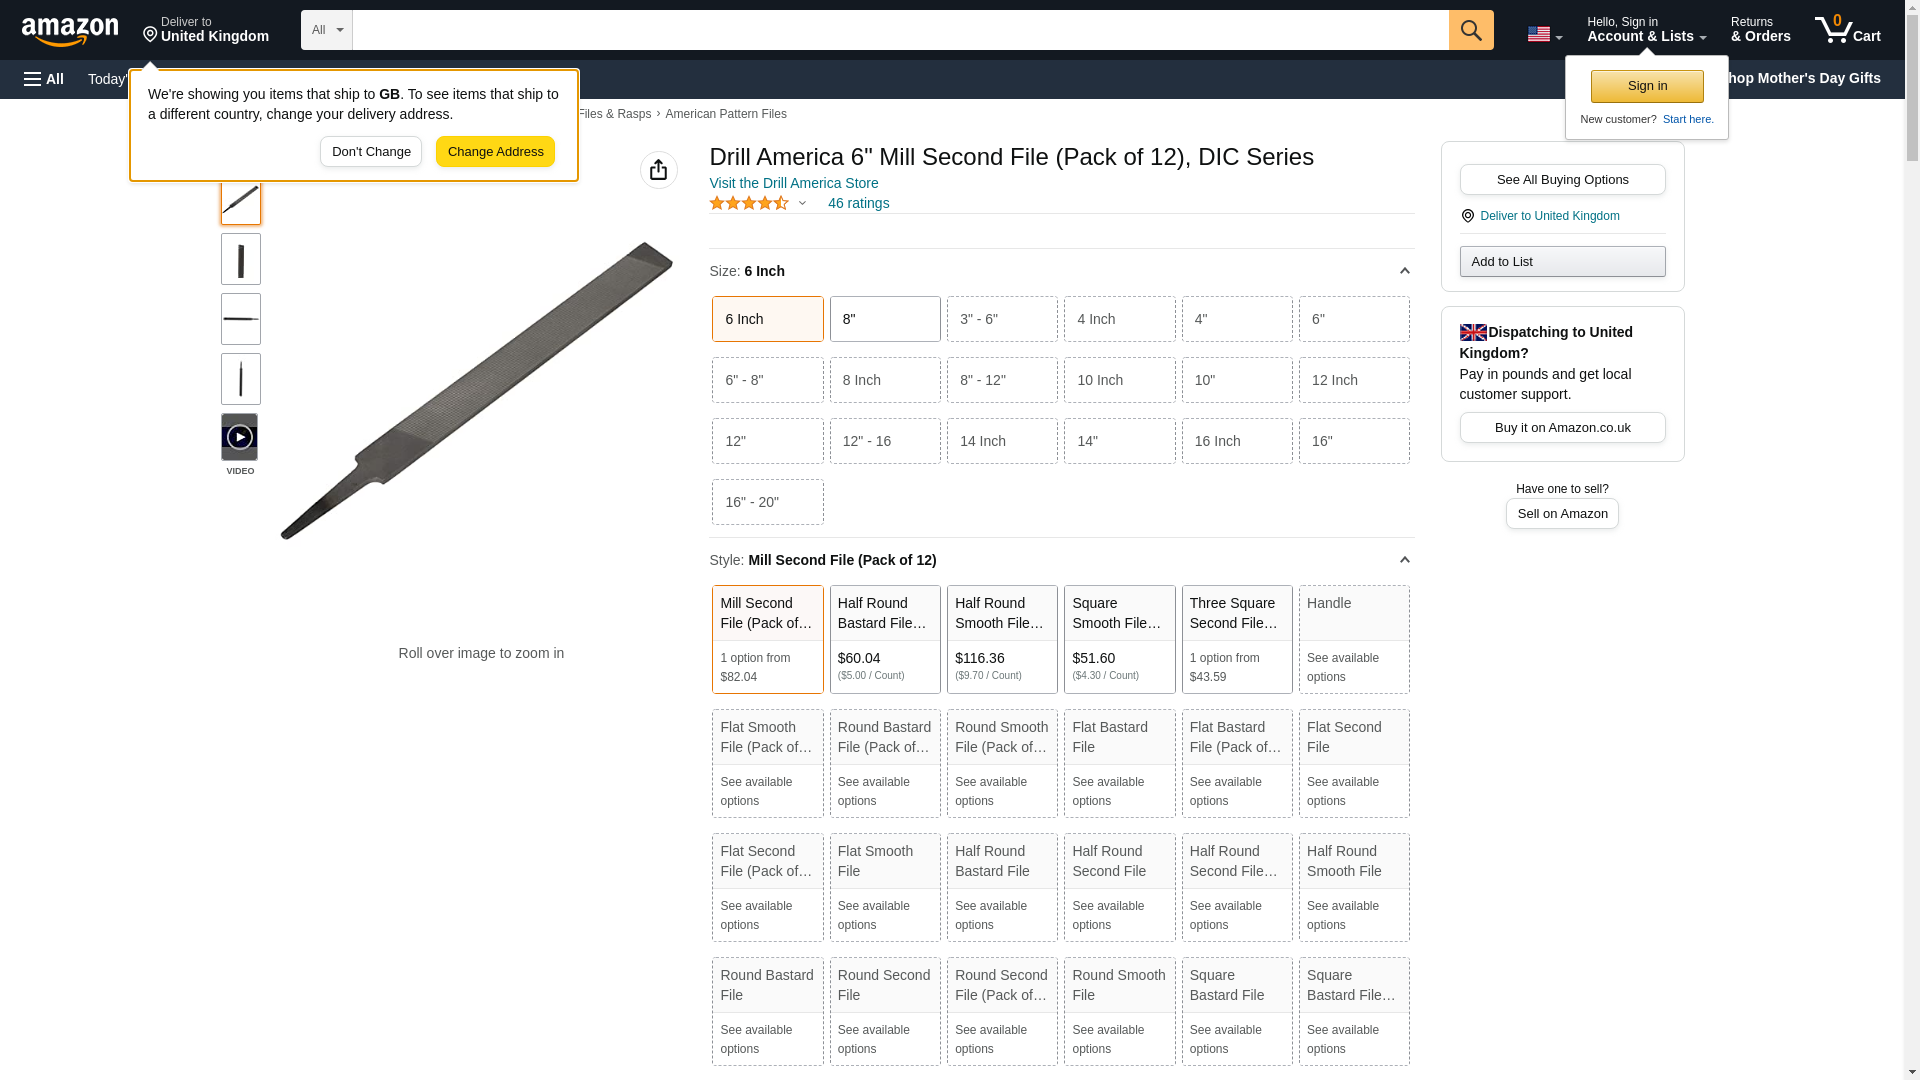Select the second product image thumbnail
The height and width of the screenshot is (1080, 1920).
pyautogui.click(x=240, y=260)
